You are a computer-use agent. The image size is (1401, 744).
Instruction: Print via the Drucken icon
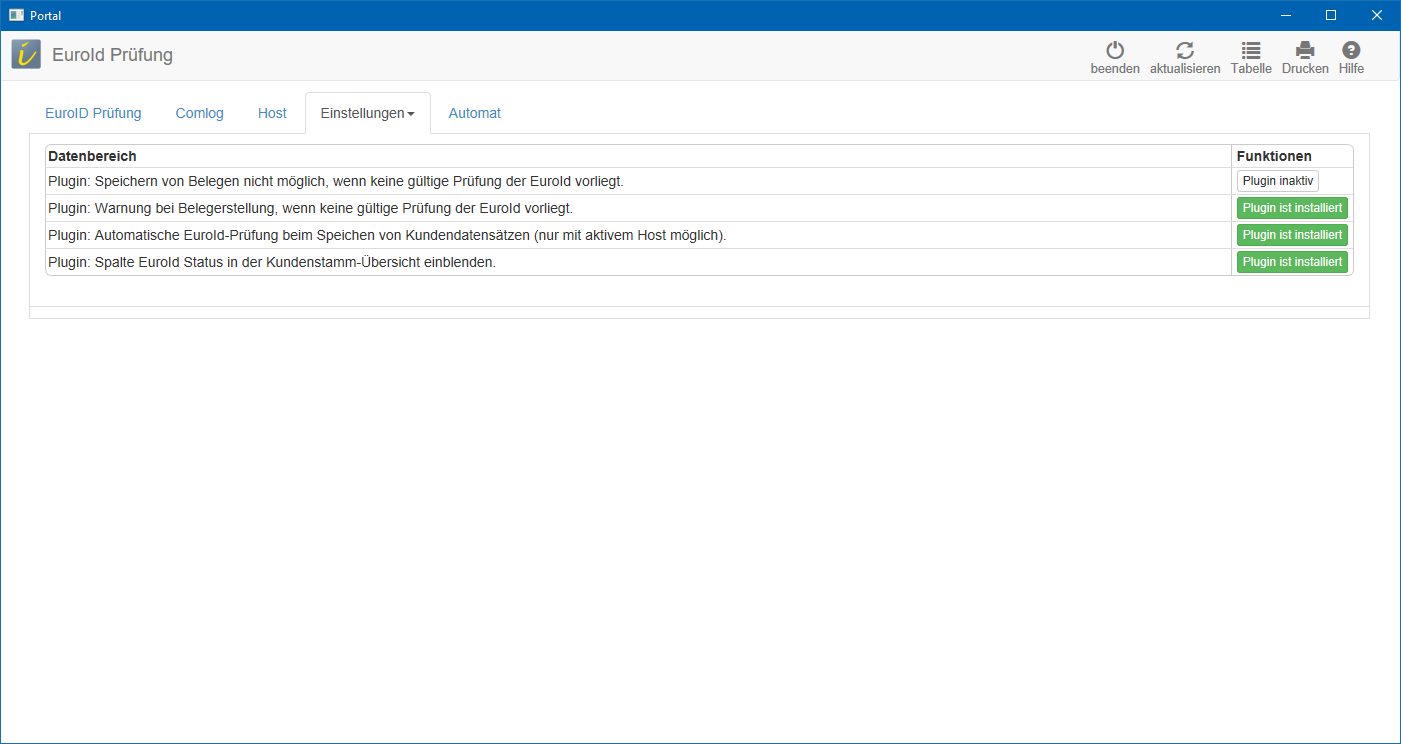pos(1305,51)
